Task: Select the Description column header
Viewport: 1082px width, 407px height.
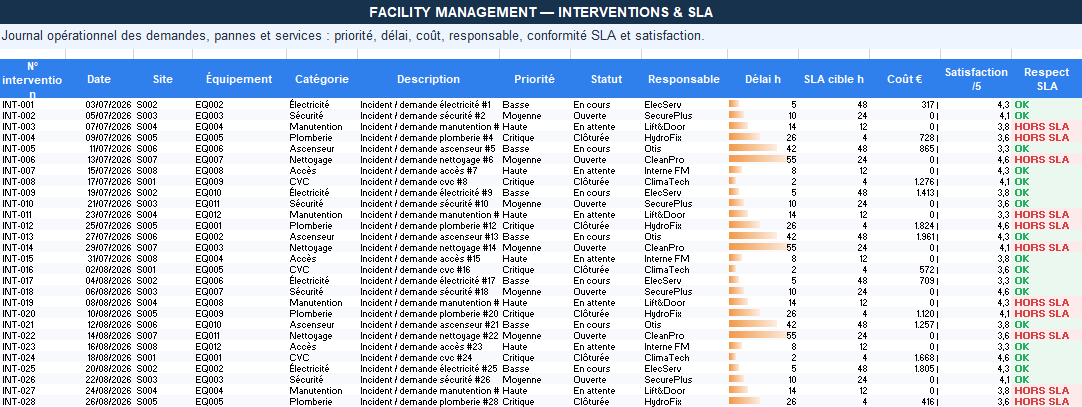Action: click(x=429, y=79)
